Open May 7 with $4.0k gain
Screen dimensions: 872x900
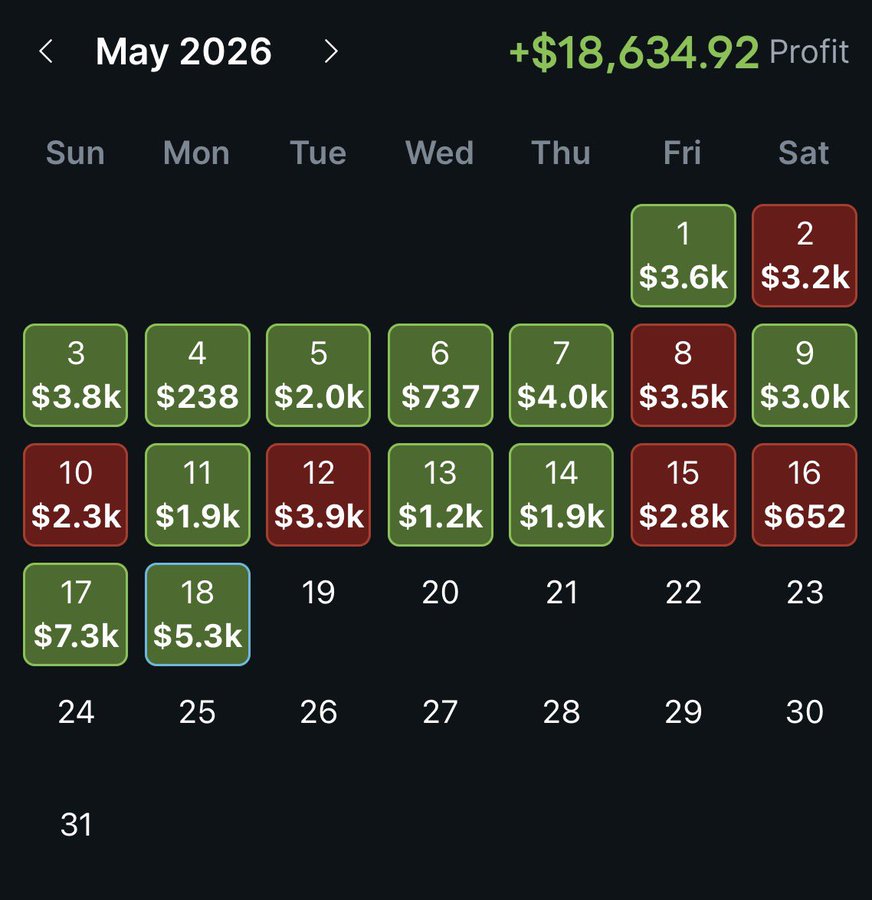pos(561,375)
